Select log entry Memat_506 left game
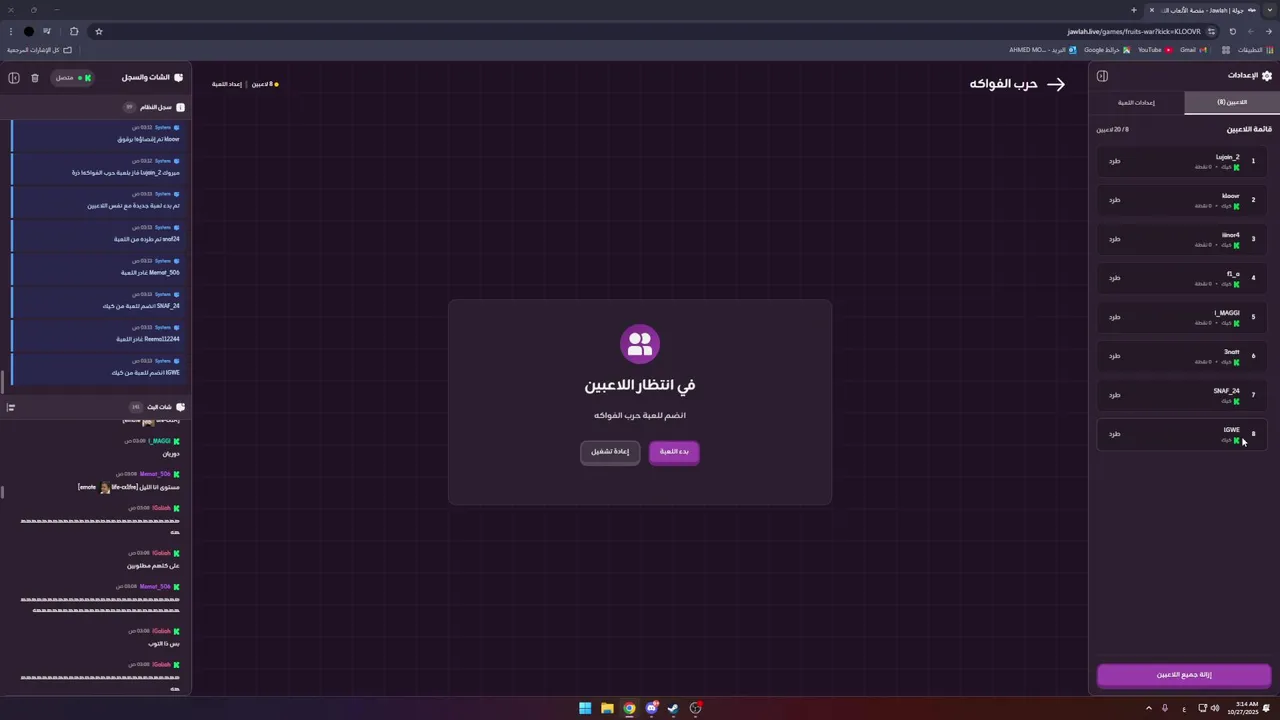 (x=97, y=267)
